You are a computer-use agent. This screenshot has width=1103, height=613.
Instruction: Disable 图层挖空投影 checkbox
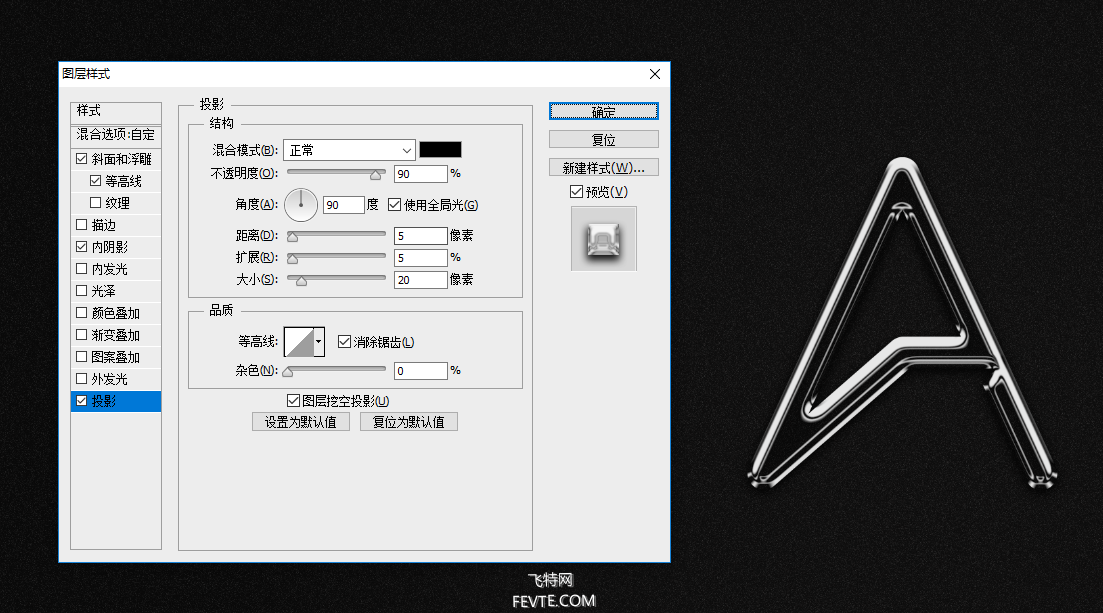(x=293, y=401)
